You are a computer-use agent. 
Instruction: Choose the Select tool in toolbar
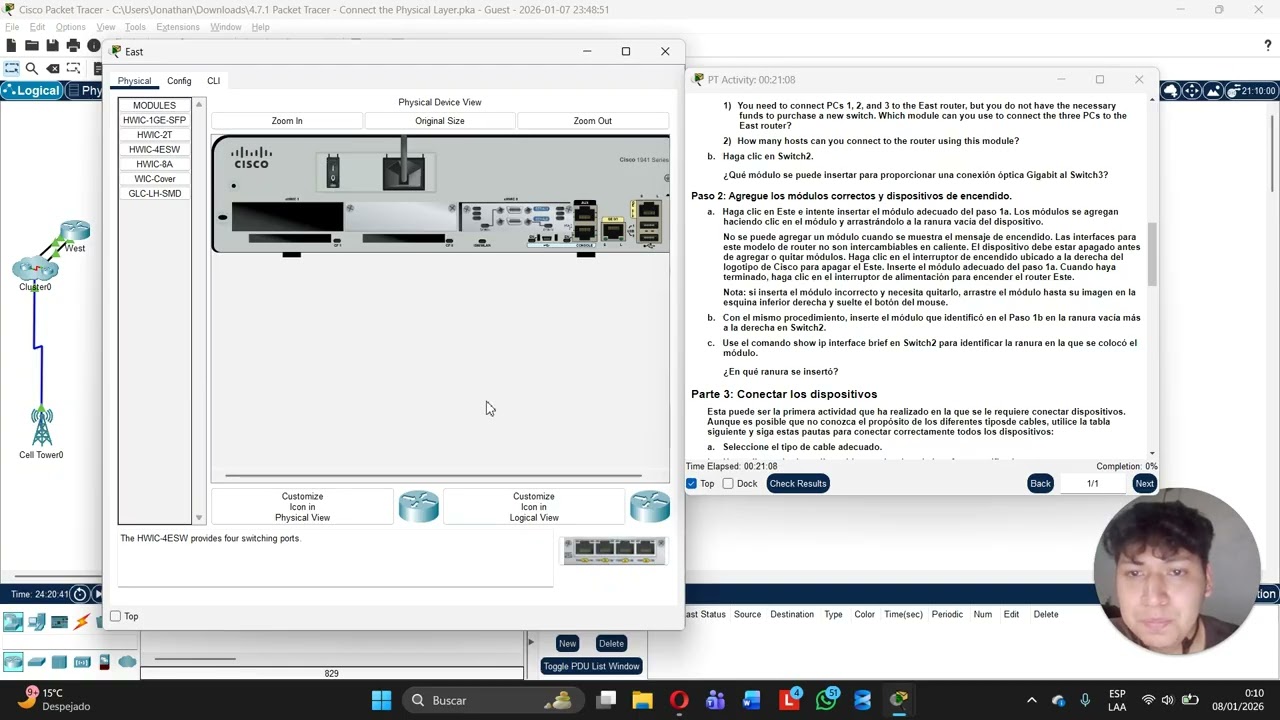11,68
